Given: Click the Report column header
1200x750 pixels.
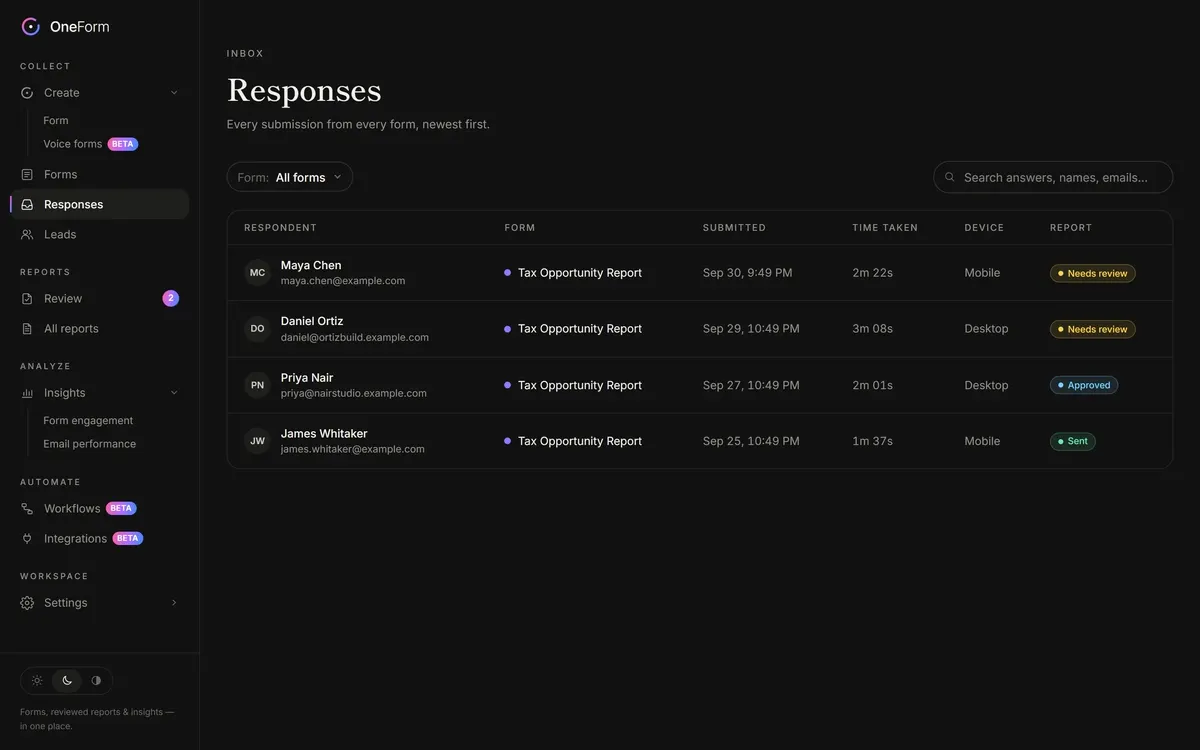Looking at the screenshot, I should (1071, 228).
